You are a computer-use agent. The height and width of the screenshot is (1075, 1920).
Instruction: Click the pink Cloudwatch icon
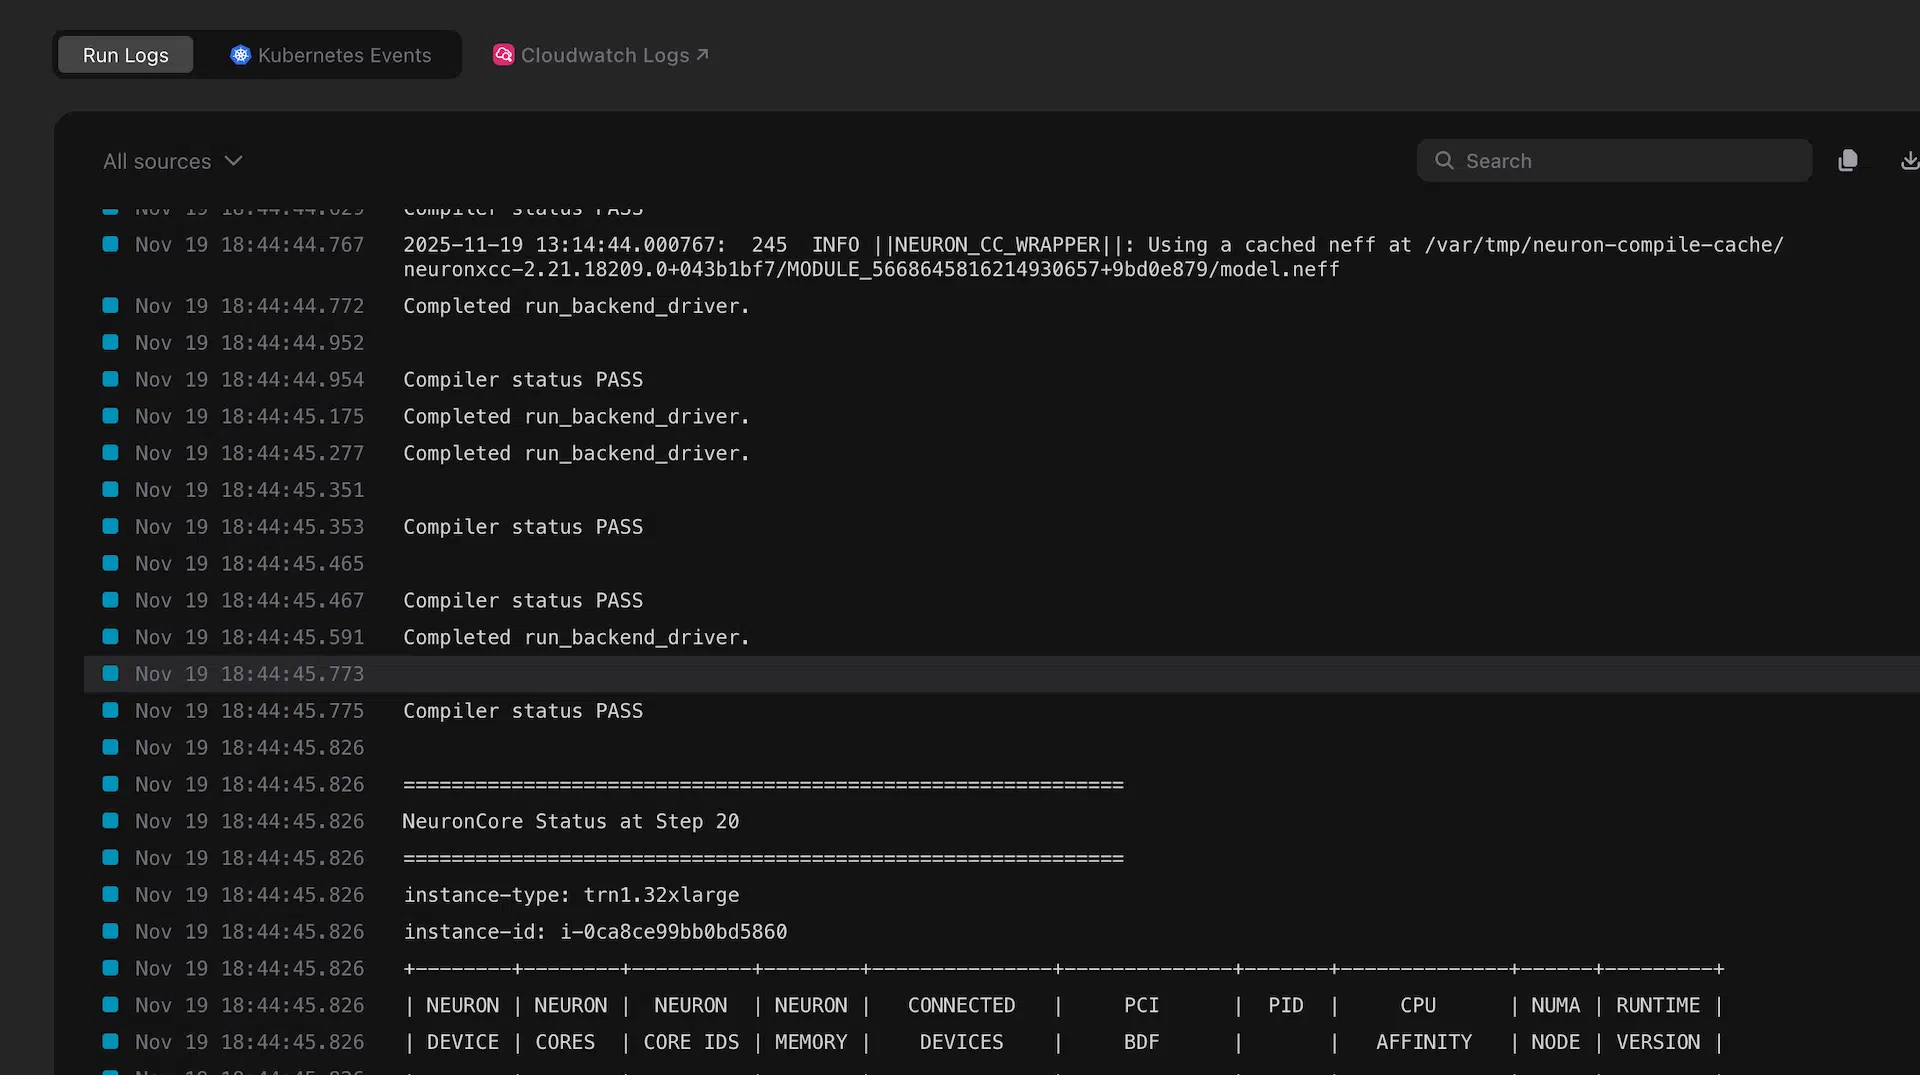[x=503, y=55]
